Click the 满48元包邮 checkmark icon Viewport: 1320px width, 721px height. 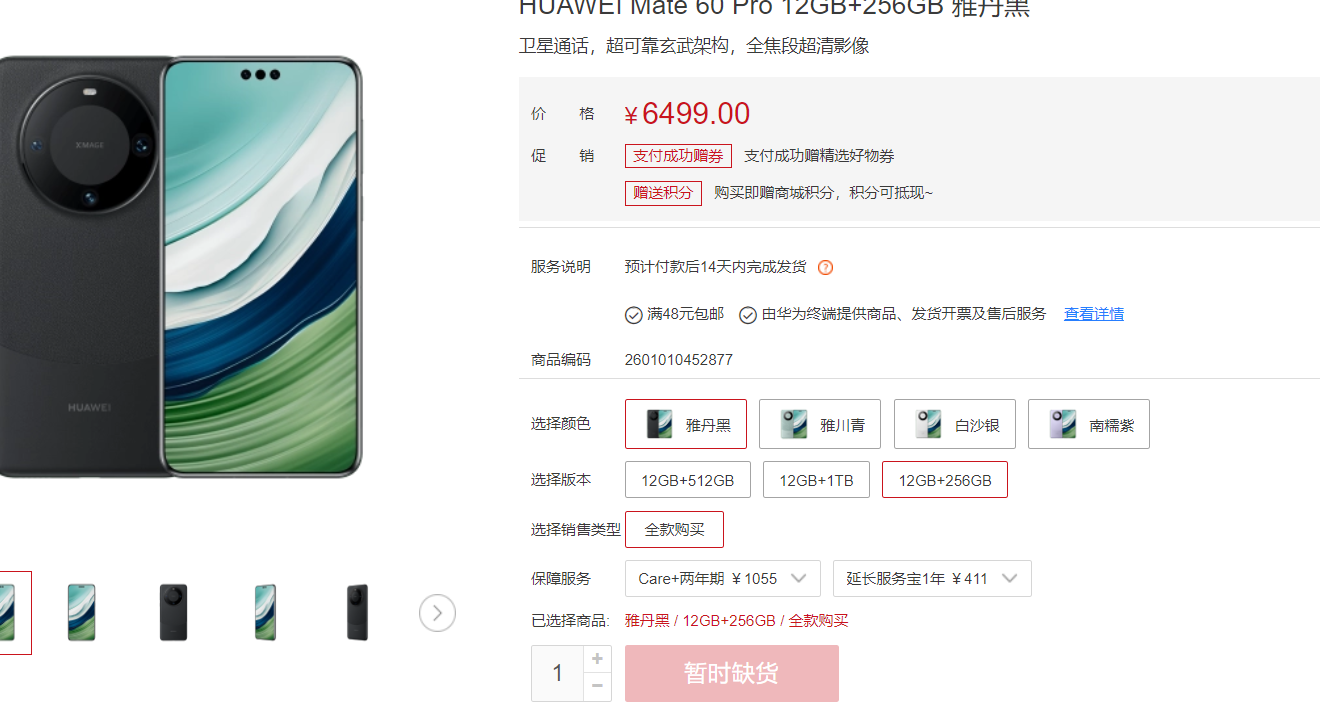(634, 315)
